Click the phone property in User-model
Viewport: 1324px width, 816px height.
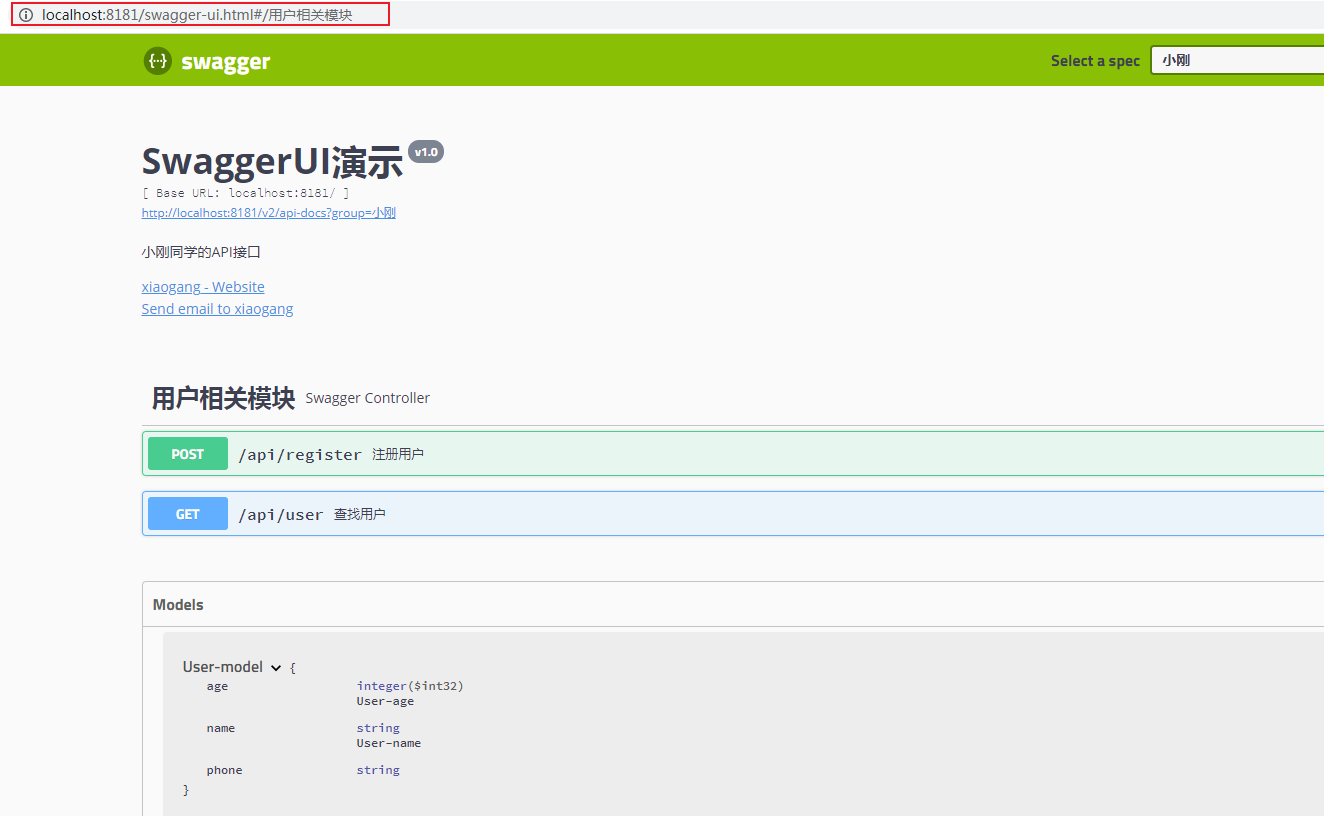click(224, 770)
